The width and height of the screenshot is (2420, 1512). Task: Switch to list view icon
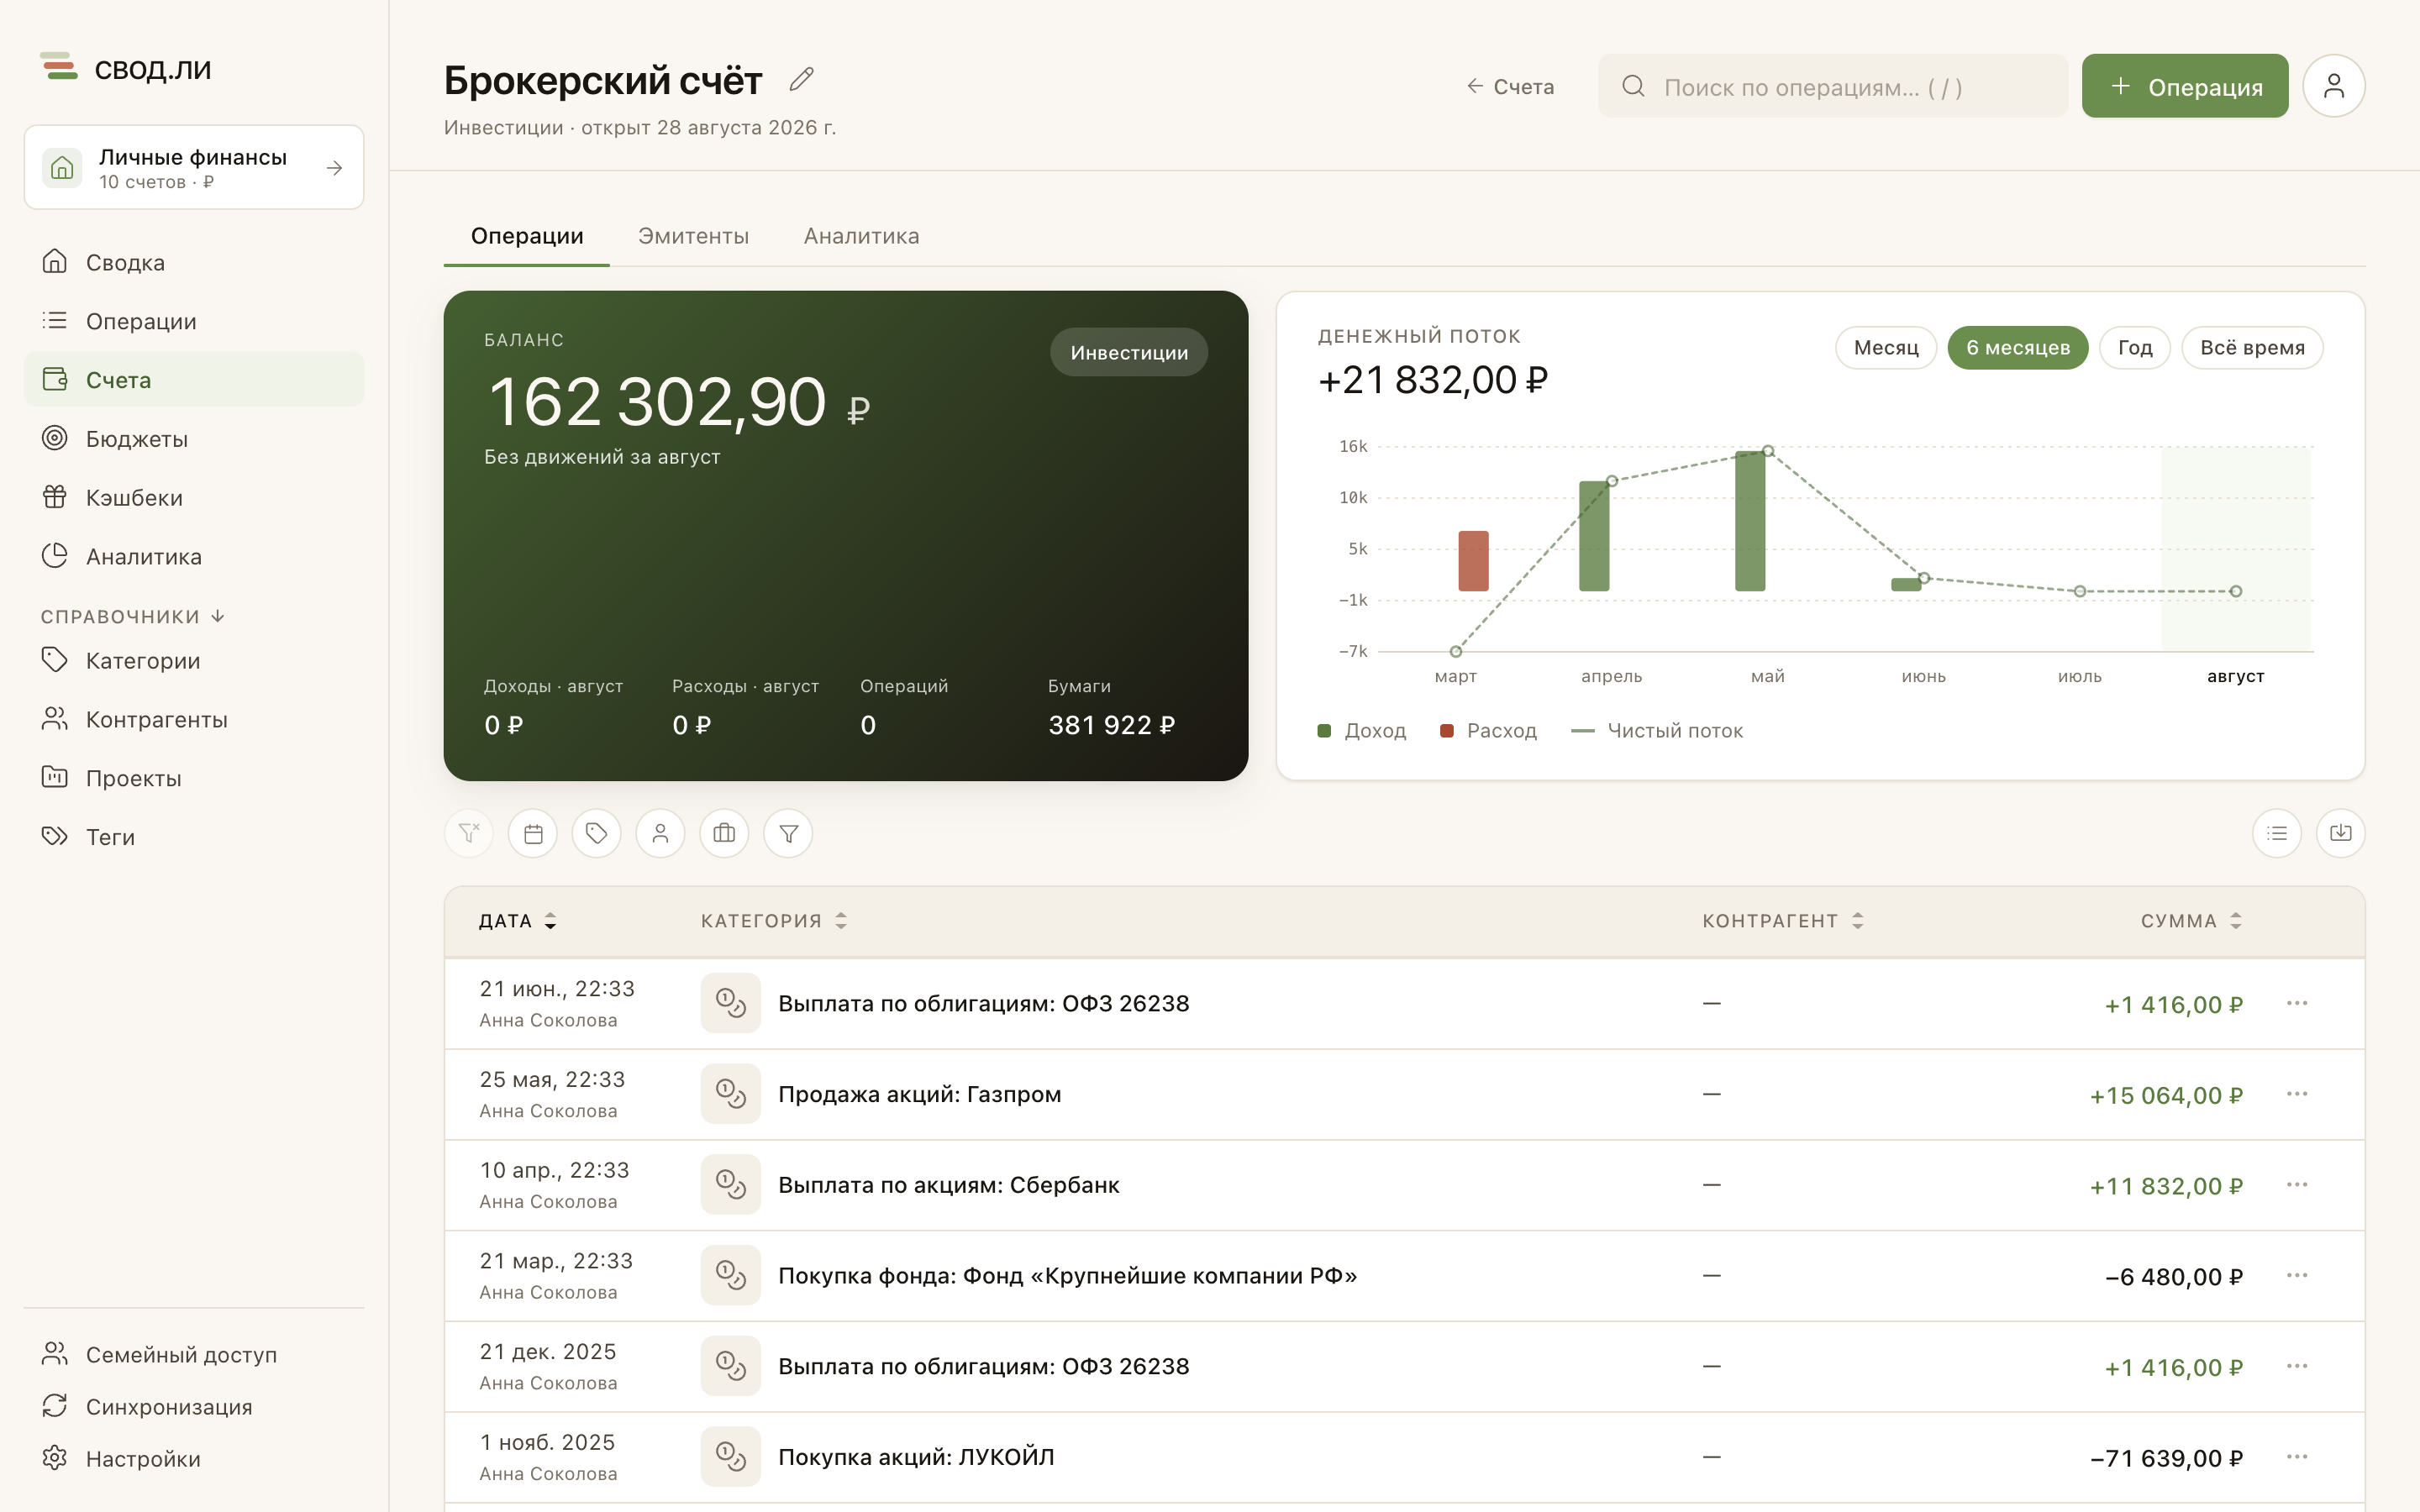(x=2277, y=833)
